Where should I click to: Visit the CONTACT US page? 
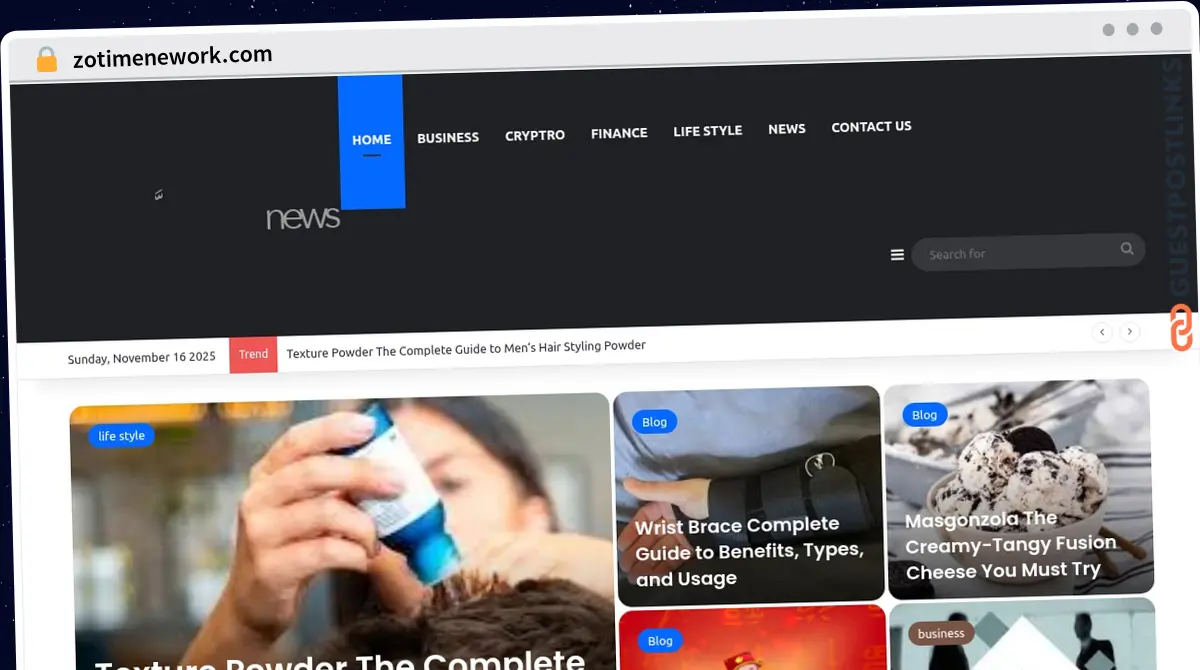pos(871,127)
